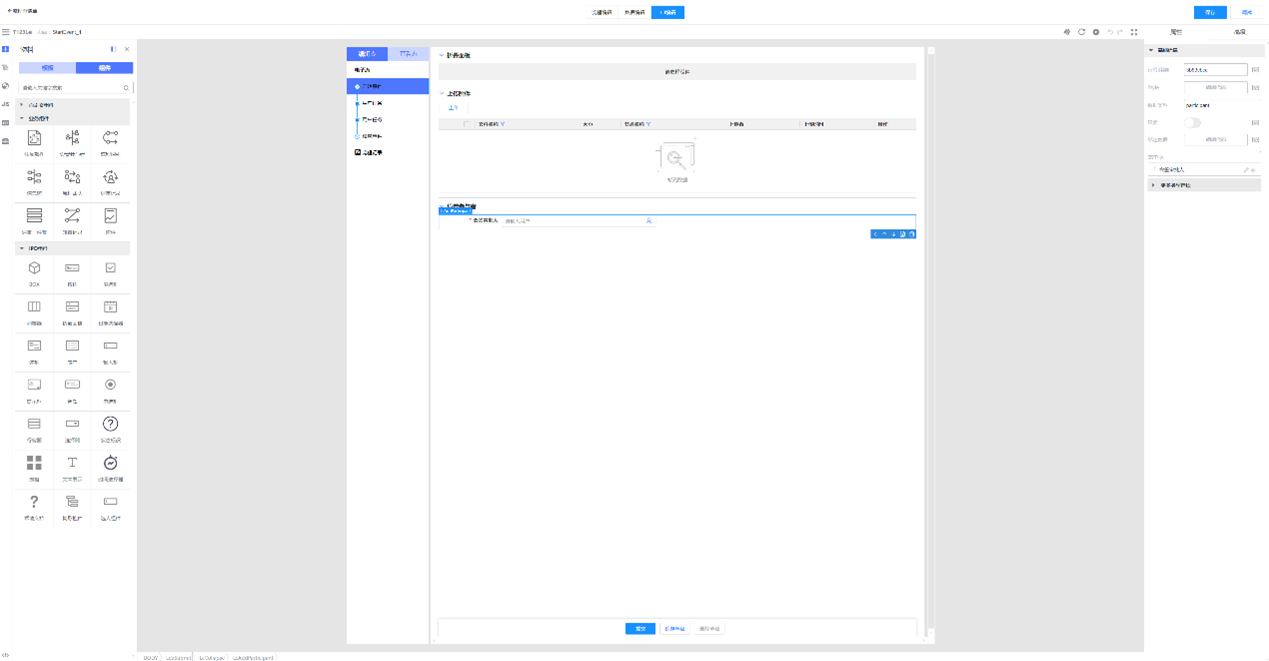Select the first tab at top center
Screen dimensions: 1269x661
point(601,12)
